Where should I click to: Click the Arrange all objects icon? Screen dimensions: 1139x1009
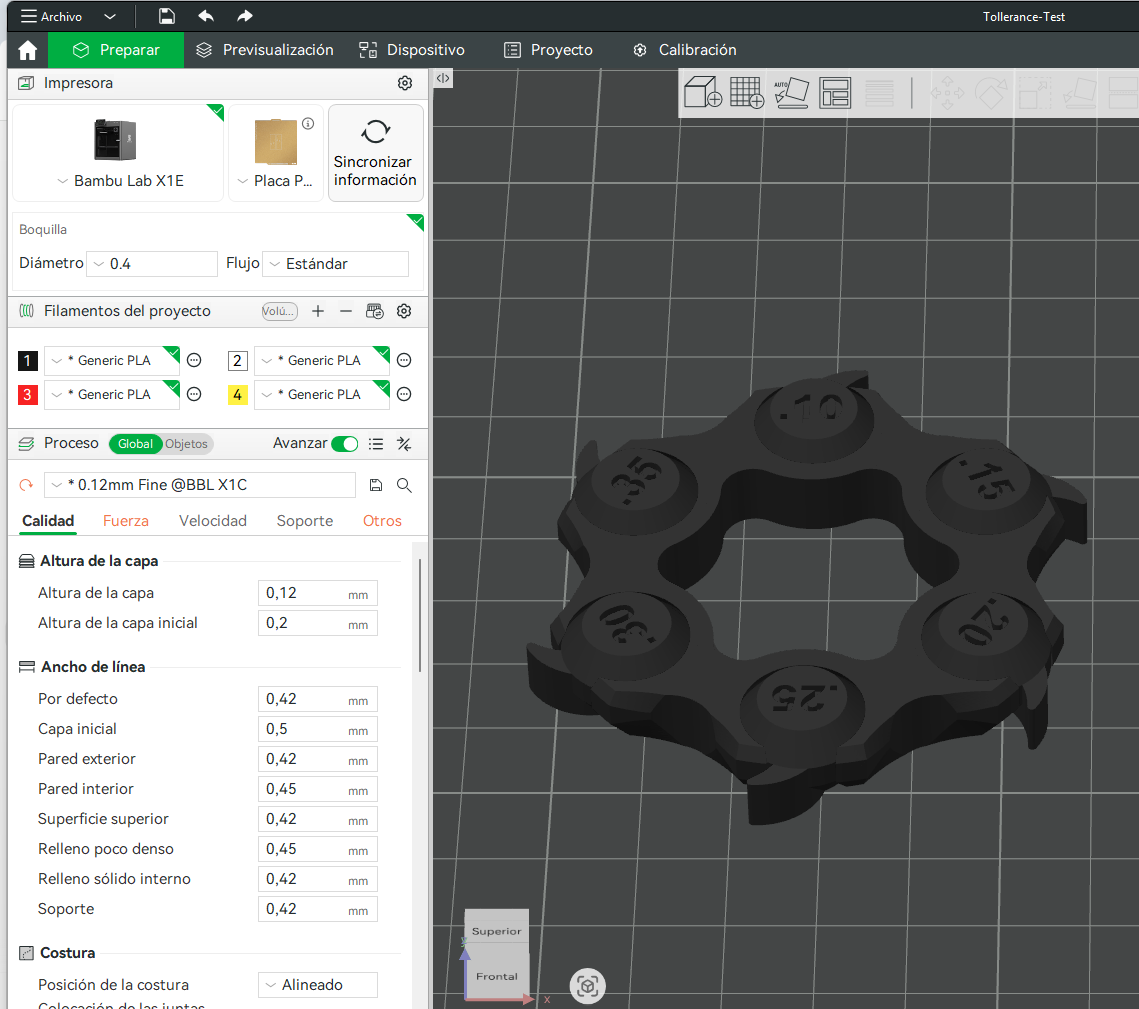[x=835, y=93]
